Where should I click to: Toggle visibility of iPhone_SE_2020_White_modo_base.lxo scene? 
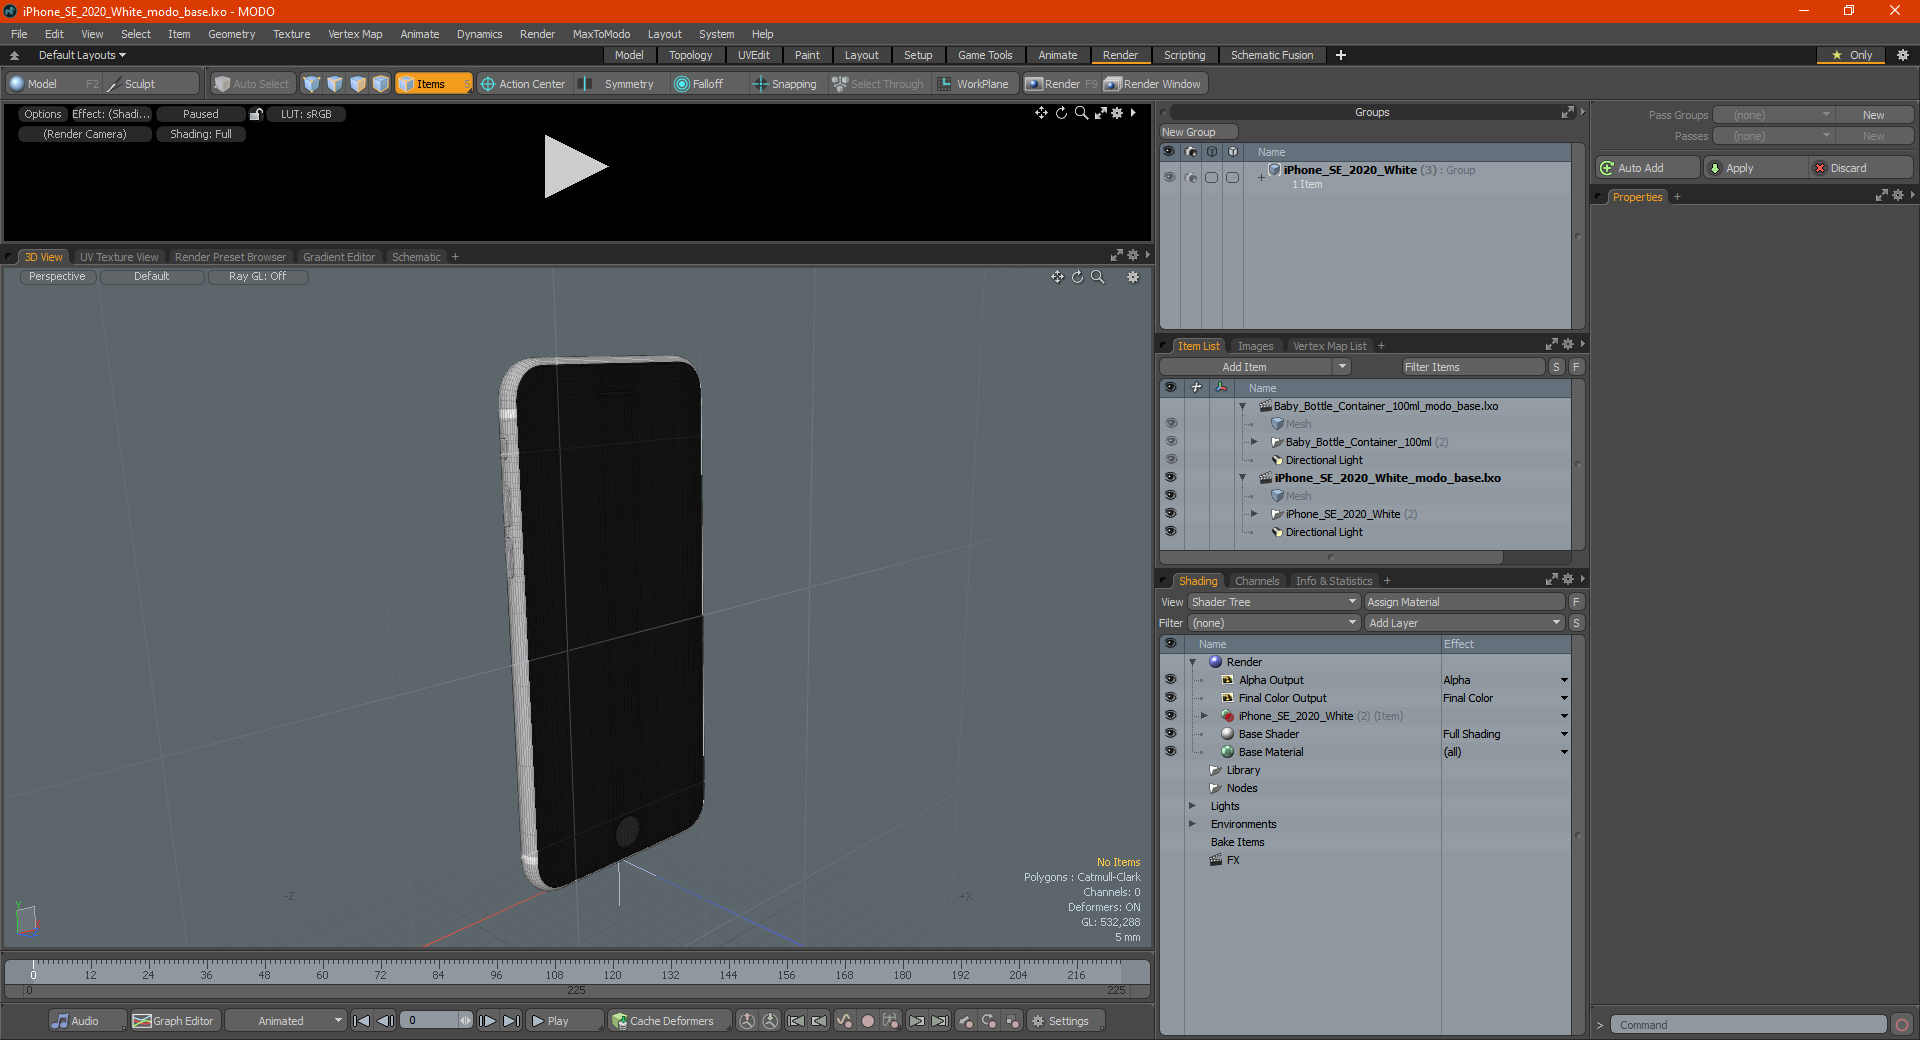coord(1170,478)
